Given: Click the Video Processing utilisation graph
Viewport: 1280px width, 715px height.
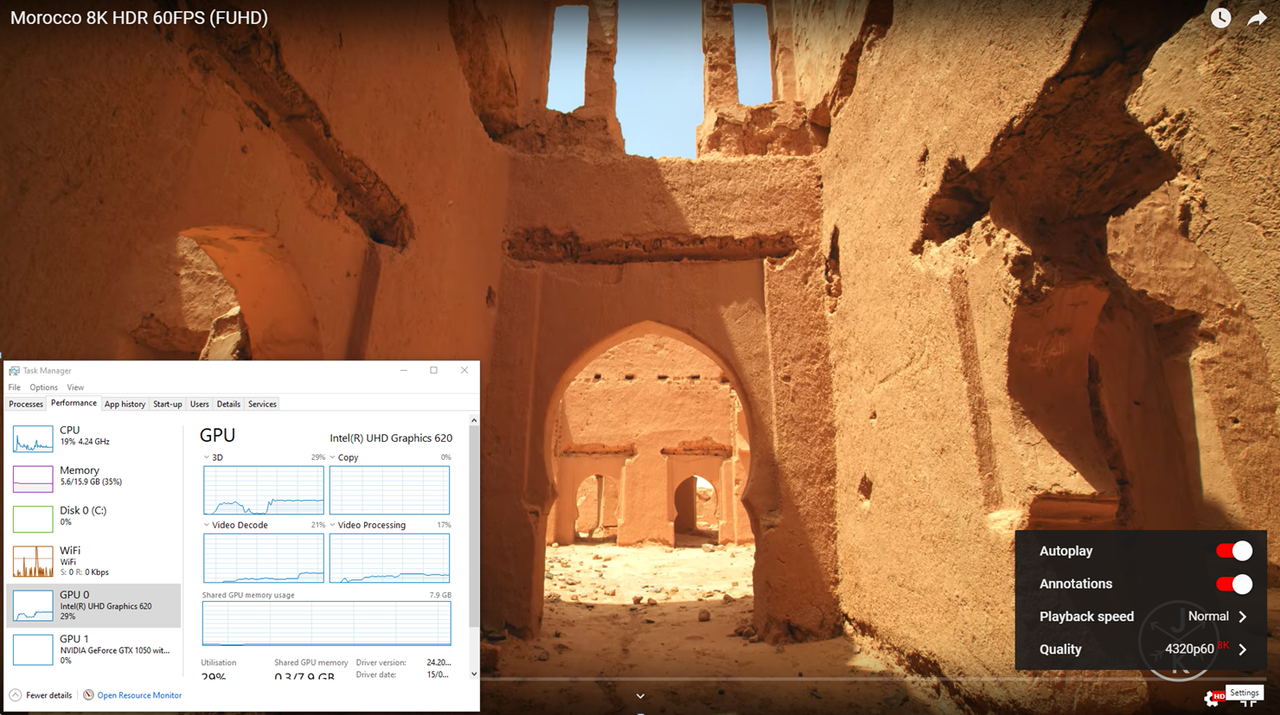Looking at the screenshot, I should 390,558.
